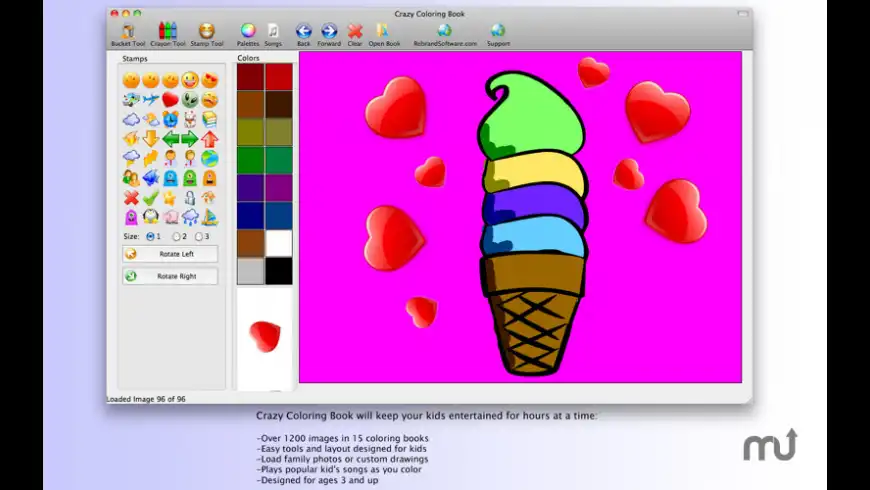Clear the current drawing
Image resolution: width=870 pixels, height=490 pixels.
pyautogui.click(x=354, y=31)
